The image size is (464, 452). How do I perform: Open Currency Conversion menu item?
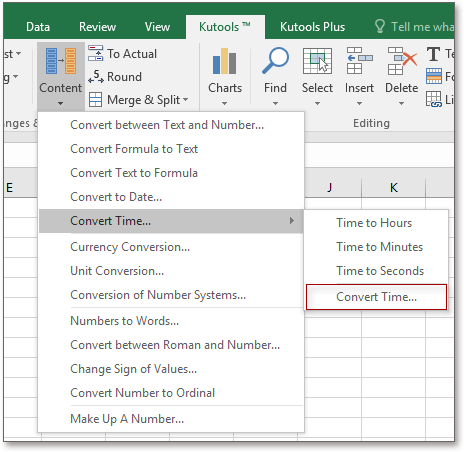click(x=171, y=247)
